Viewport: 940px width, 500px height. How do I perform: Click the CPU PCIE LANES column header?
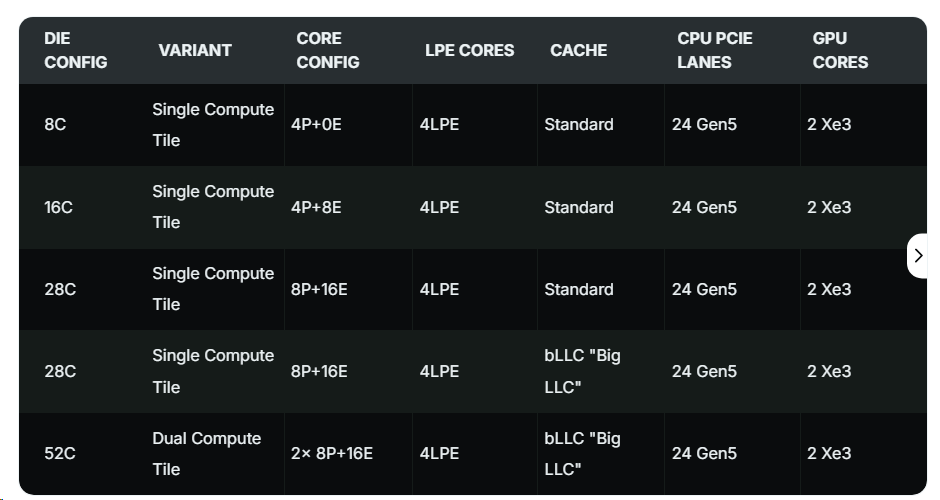(x=714, y=50)
